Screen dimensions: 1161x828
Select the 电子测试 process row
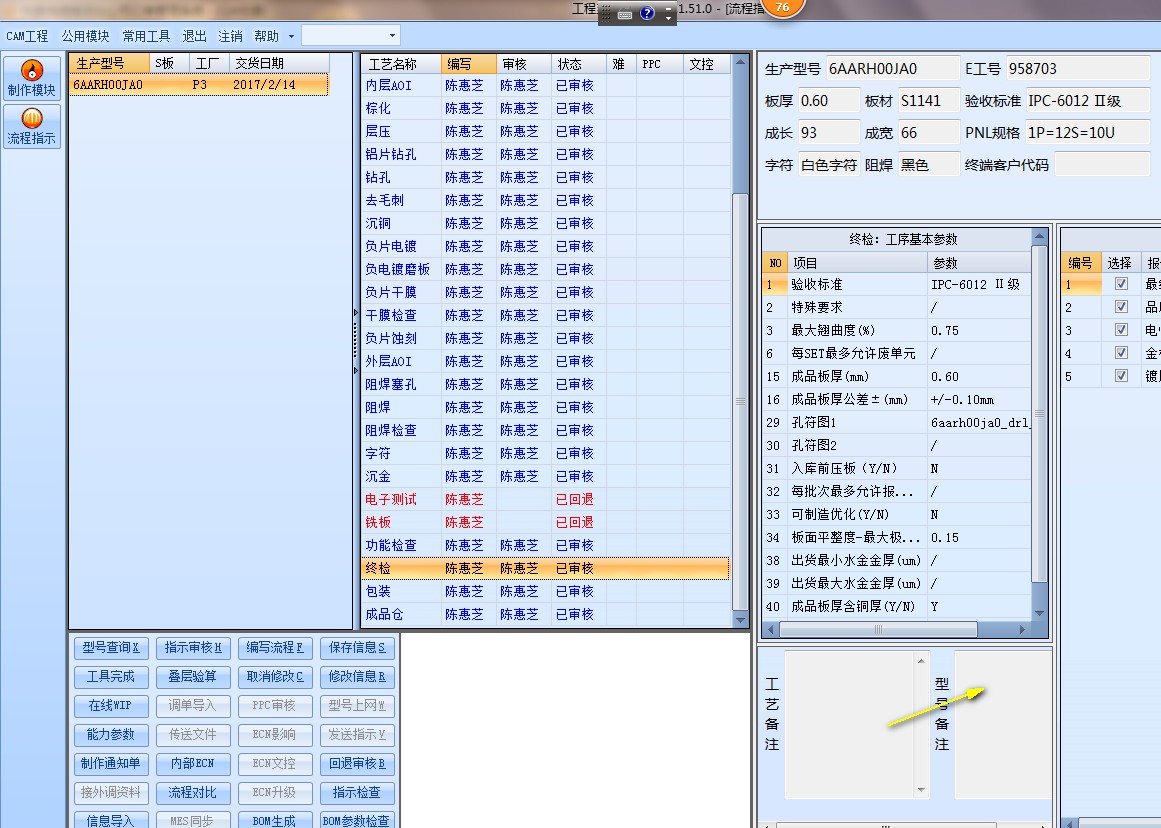(546, 499)
